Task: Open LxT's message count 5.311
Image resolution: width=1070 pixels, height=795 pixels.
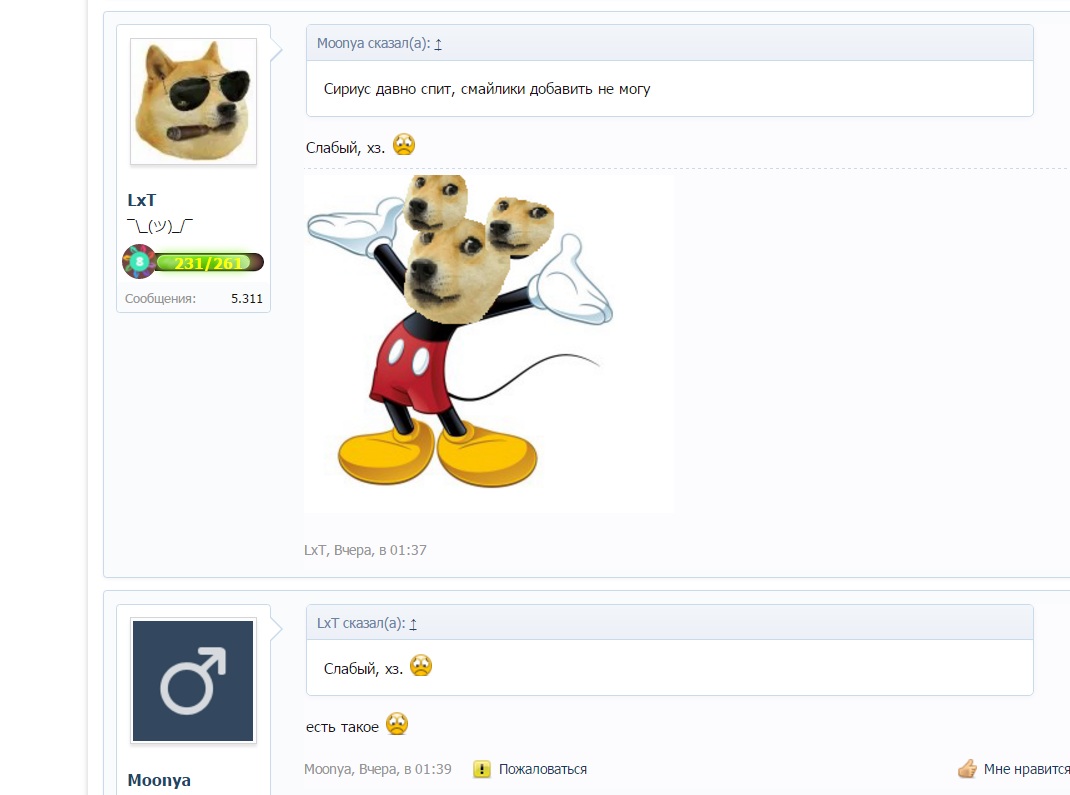Action: (x=246, y=298)
